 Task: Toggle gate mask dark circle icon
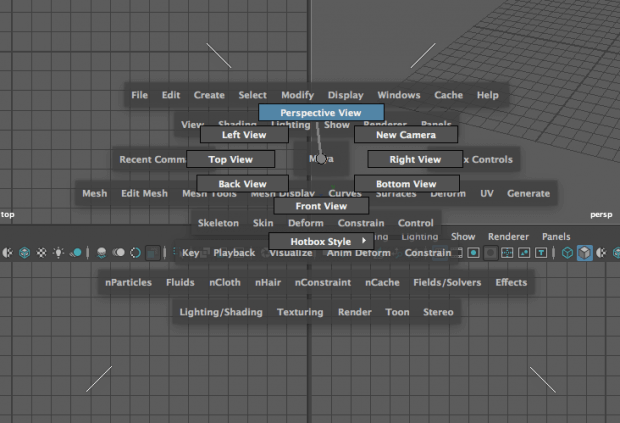pyautogui.click(x=490, y=252)
